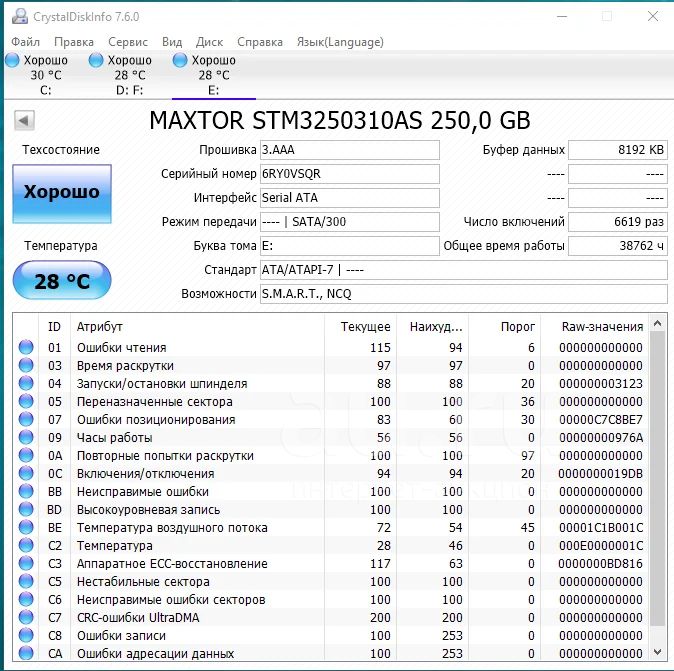Click status orb for Ошибки адресации данных
Screen dimensions: 674x671
(x=26, y=653)
